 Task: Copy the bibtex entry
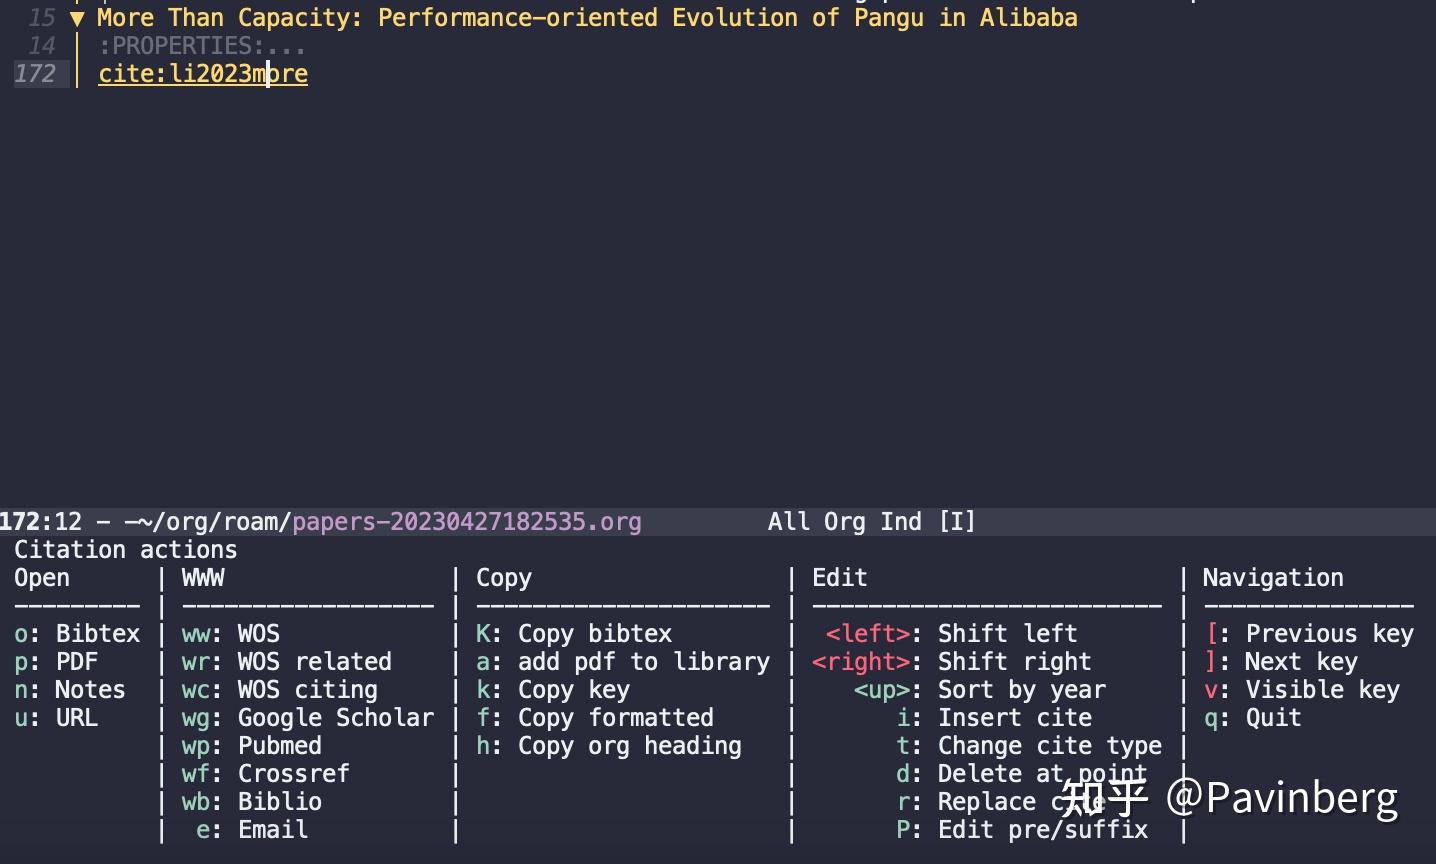pyautogui.click(x=575, y=633)
